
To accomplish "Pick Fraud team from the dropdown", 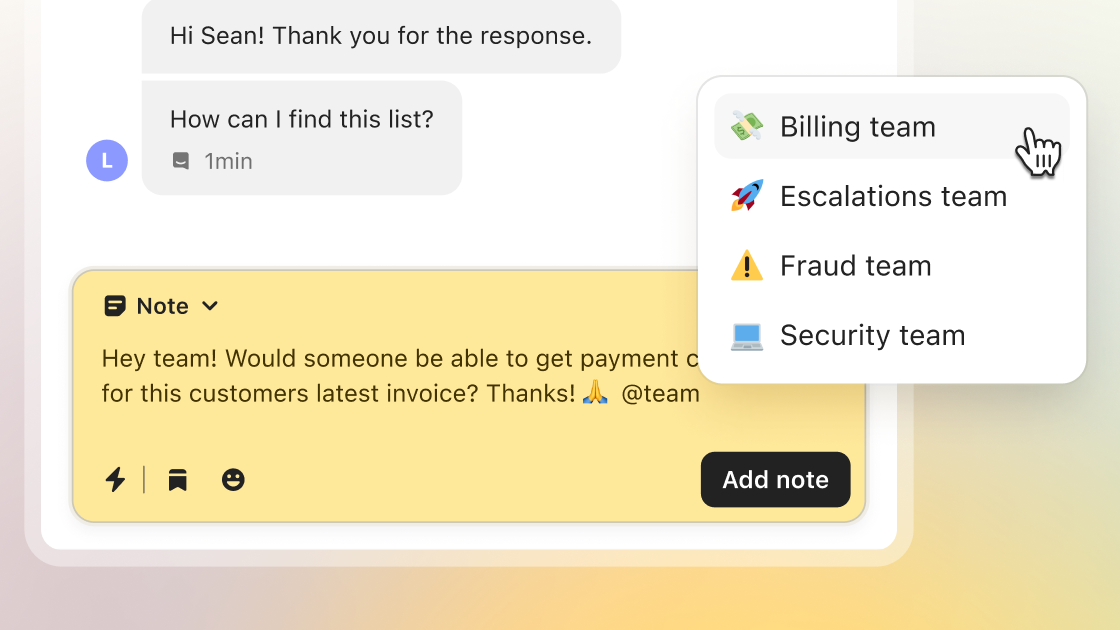I will click(x=855, y=266).
